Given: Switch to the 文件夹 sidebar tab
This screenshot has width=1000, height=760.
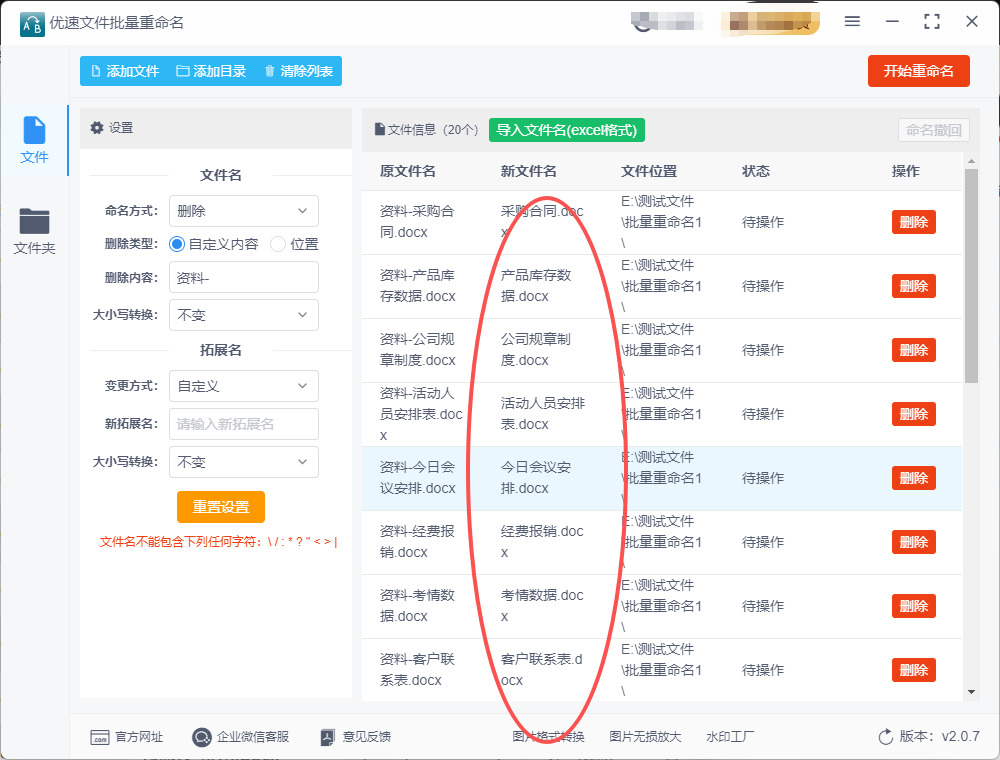Looking at the screenshot, I should coord(34,231).
